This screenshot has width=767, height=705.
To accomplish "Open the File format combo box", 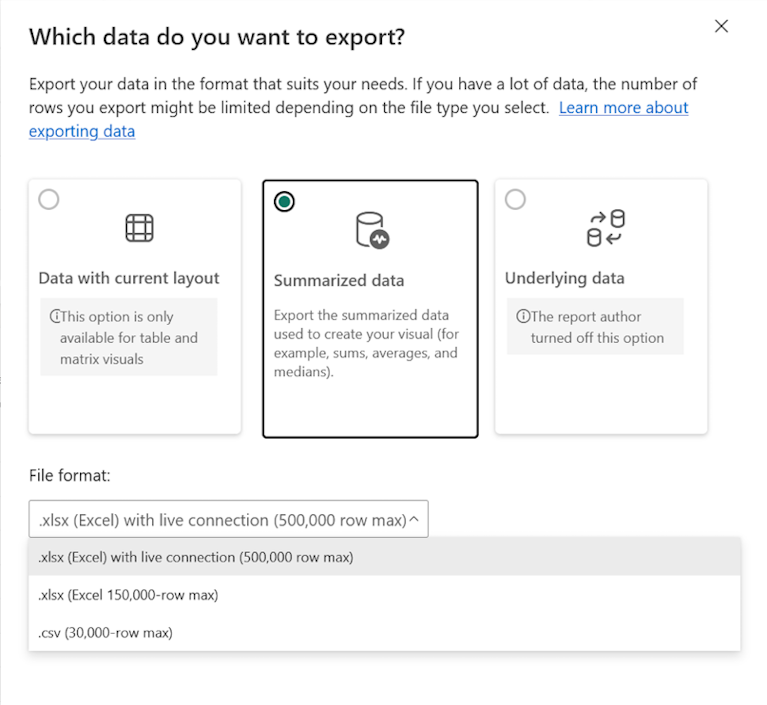I will click(x=228, y=519).
